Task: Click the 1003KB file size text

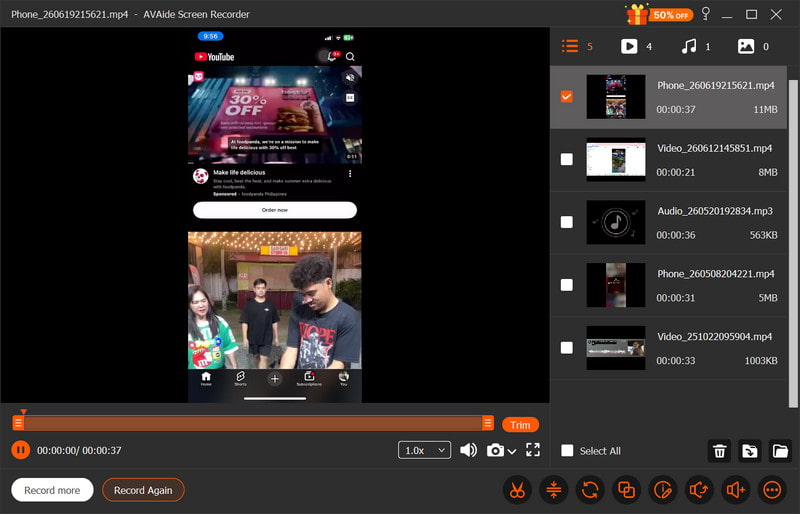Action: (x=761, y=360)
